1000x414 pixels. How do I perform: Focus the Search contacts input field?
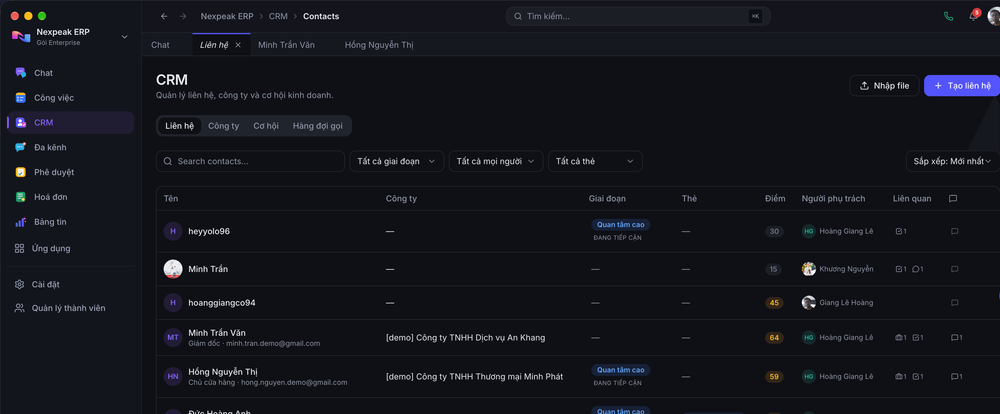[250, 161]
